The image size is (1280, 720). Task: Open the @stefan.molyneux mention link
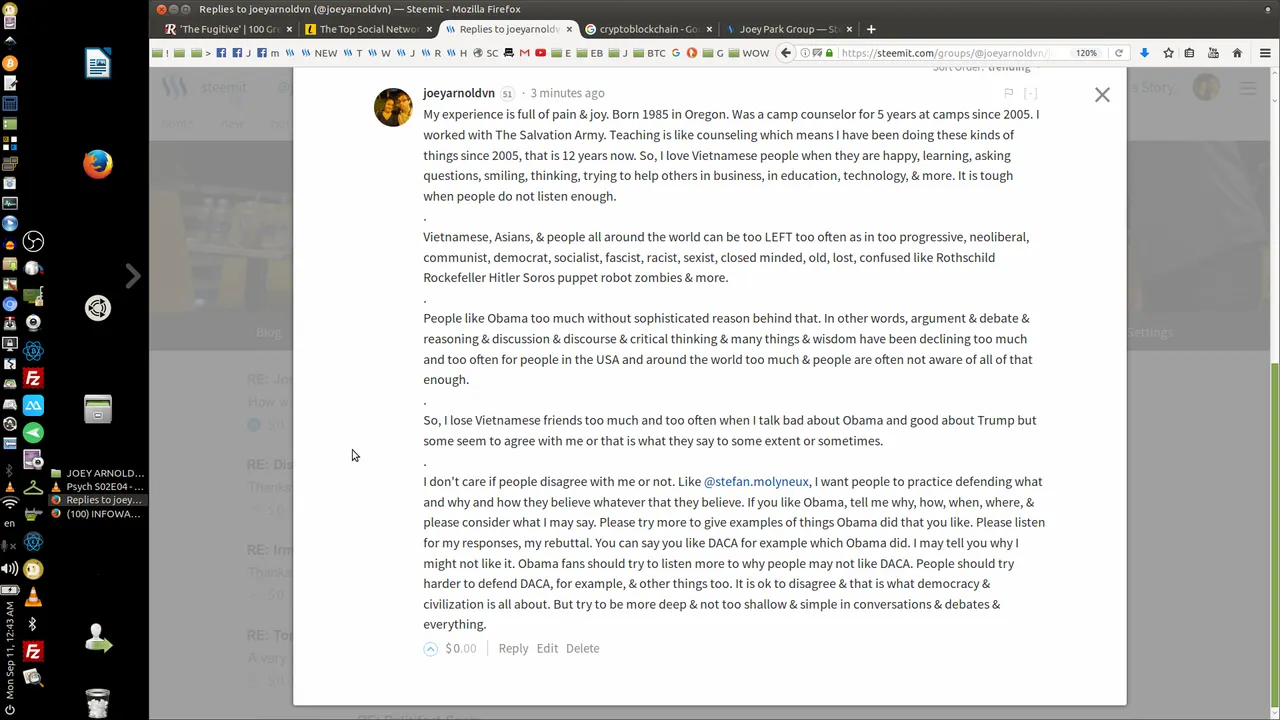point(756,481)
